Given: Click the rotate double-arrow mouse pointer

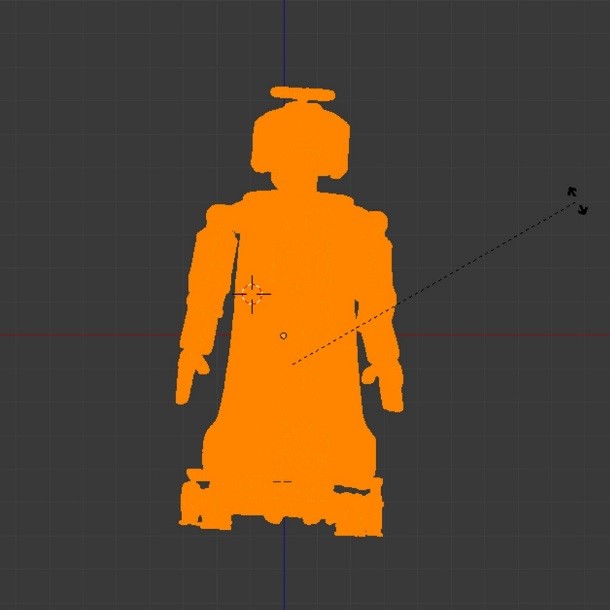Looking at the screenshot, I should coord(577,201).
